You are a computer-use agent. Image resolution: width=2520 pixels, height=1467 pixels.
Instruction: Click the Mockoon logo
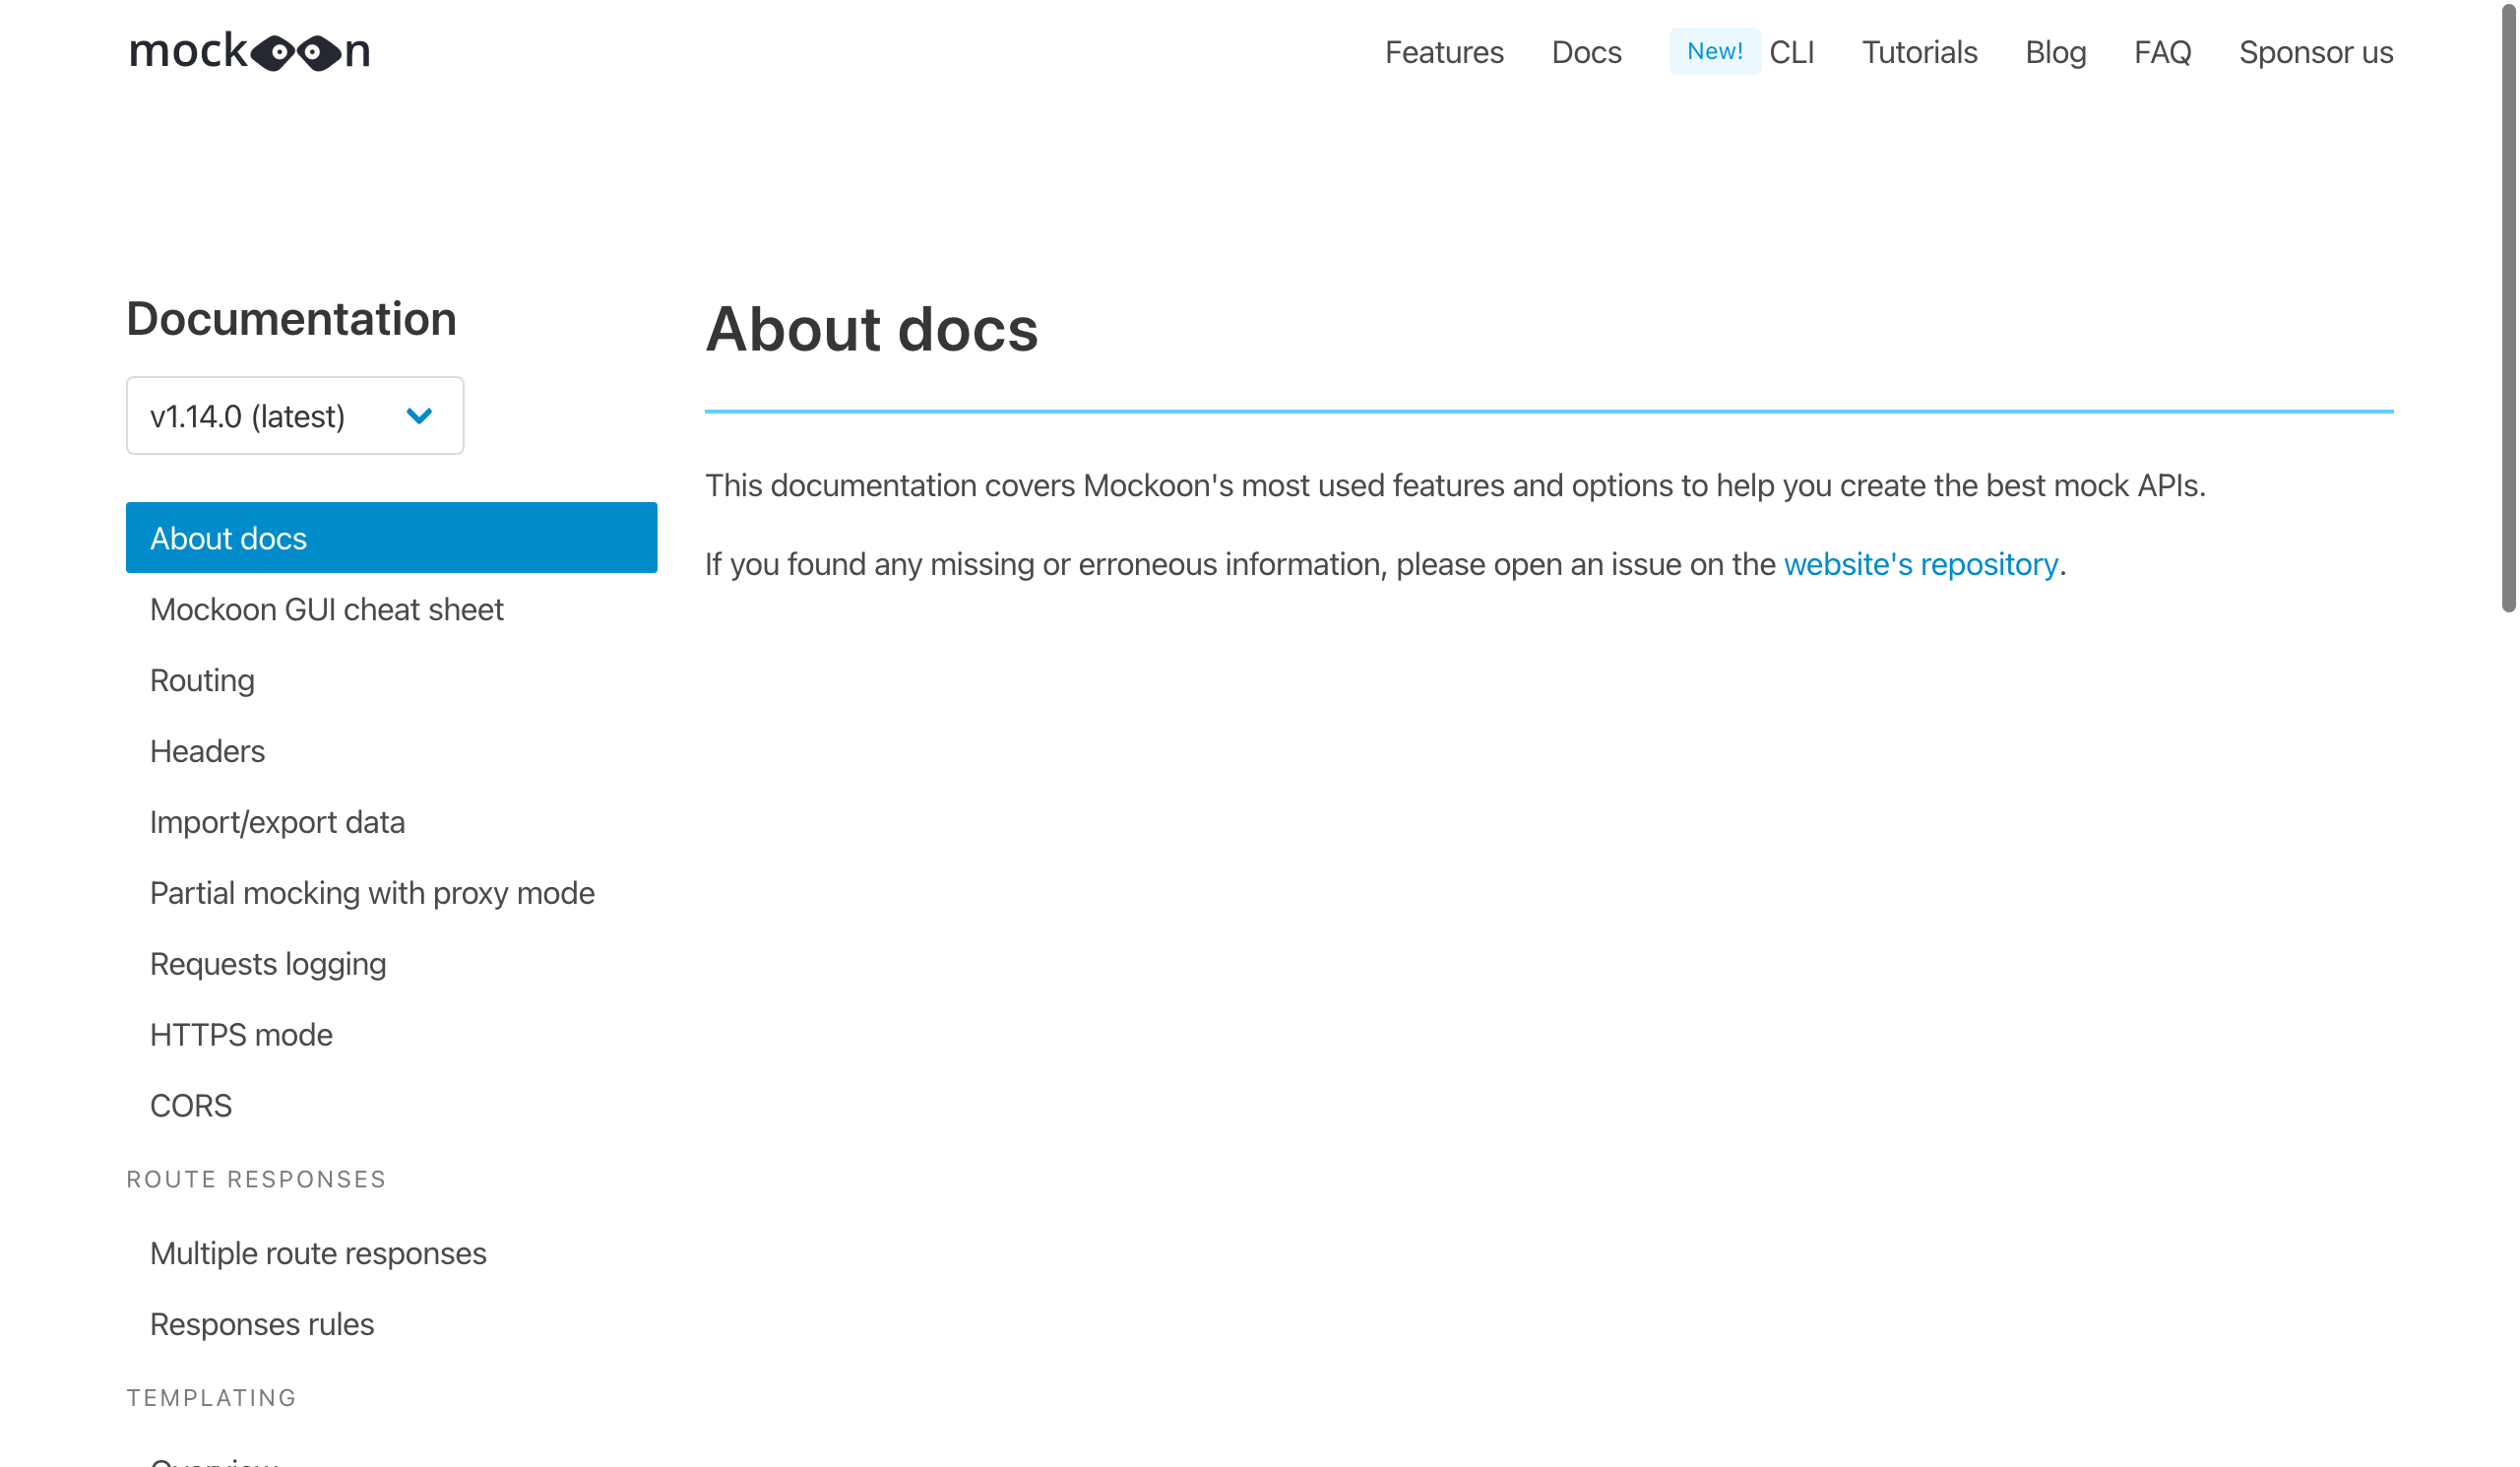pos(249,51)
